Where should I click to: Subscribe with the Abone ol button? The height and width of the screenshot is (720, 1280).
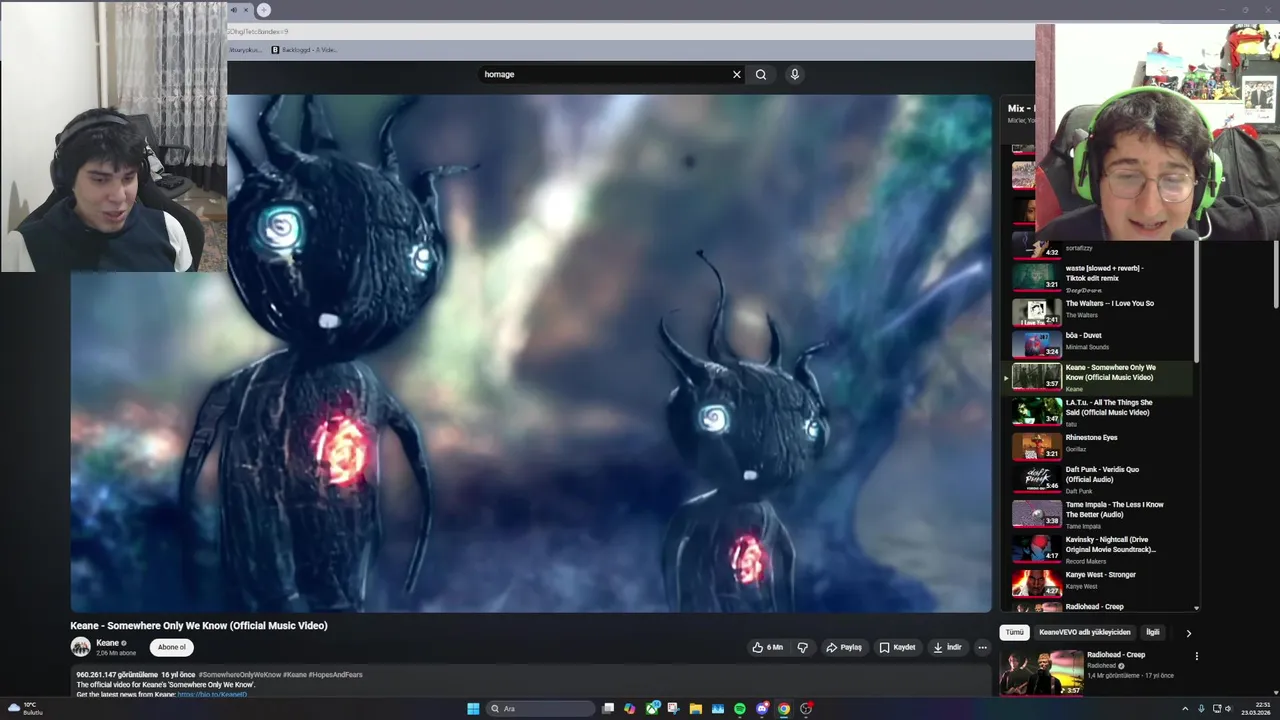172,647
